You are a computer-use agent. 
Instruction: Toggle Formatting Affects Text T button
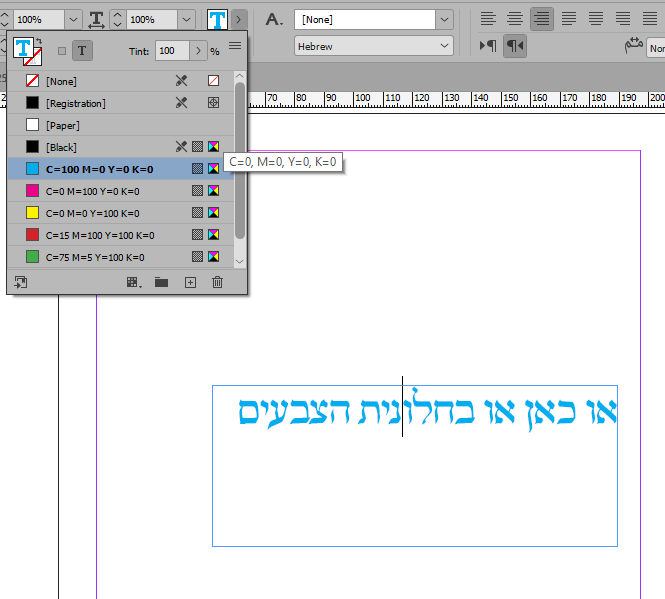tap(82, 51)
